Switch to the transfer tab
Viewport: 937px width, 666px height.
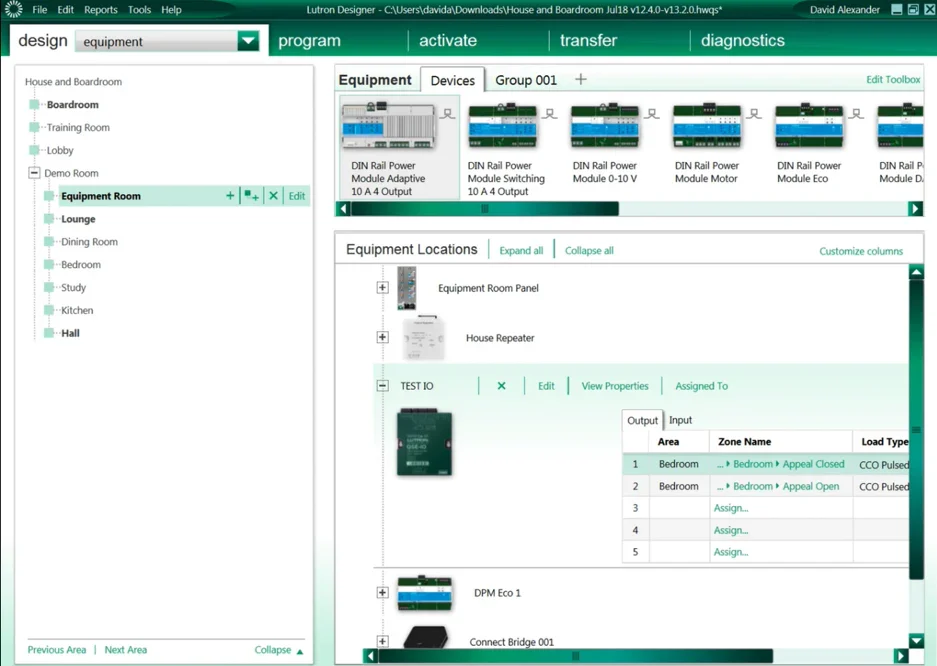[x=588, y=41]
